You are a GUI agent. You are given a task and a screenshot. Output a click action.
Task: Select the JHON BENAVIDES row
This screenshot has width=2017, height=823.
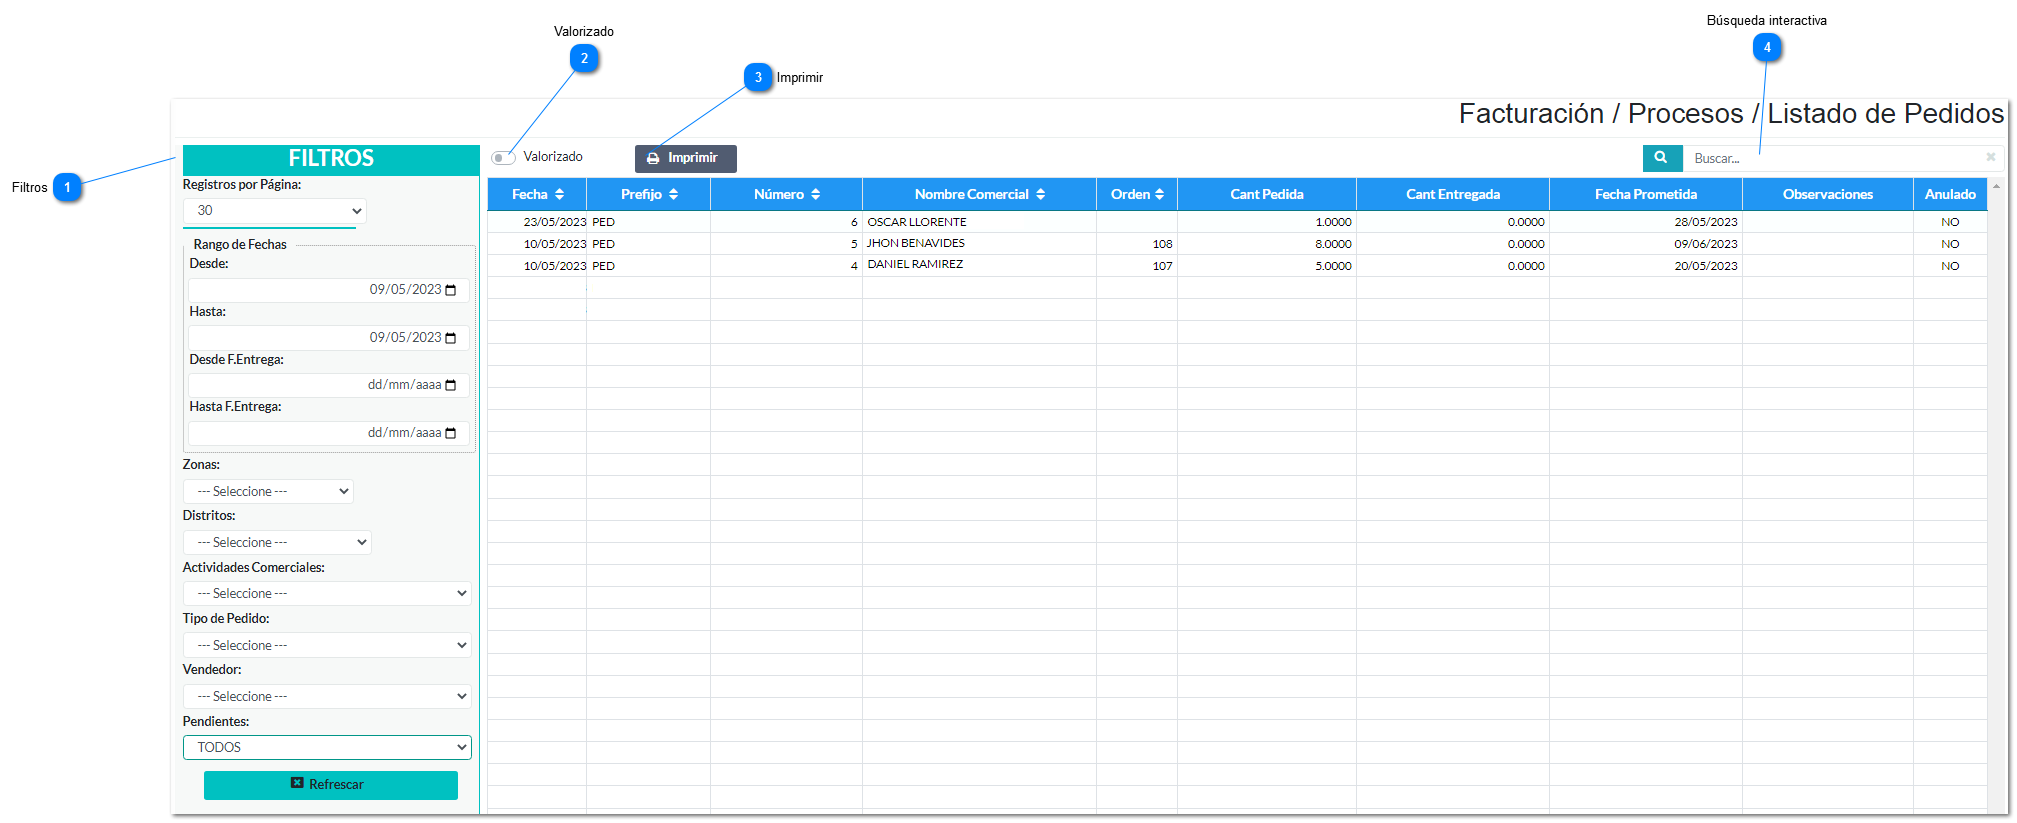coord(1237,244)
